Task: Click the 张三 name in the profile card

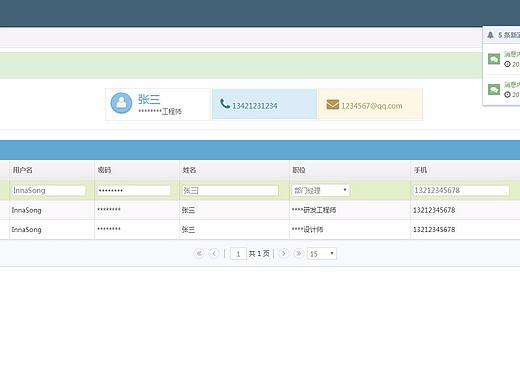Action: click(149, 99)
